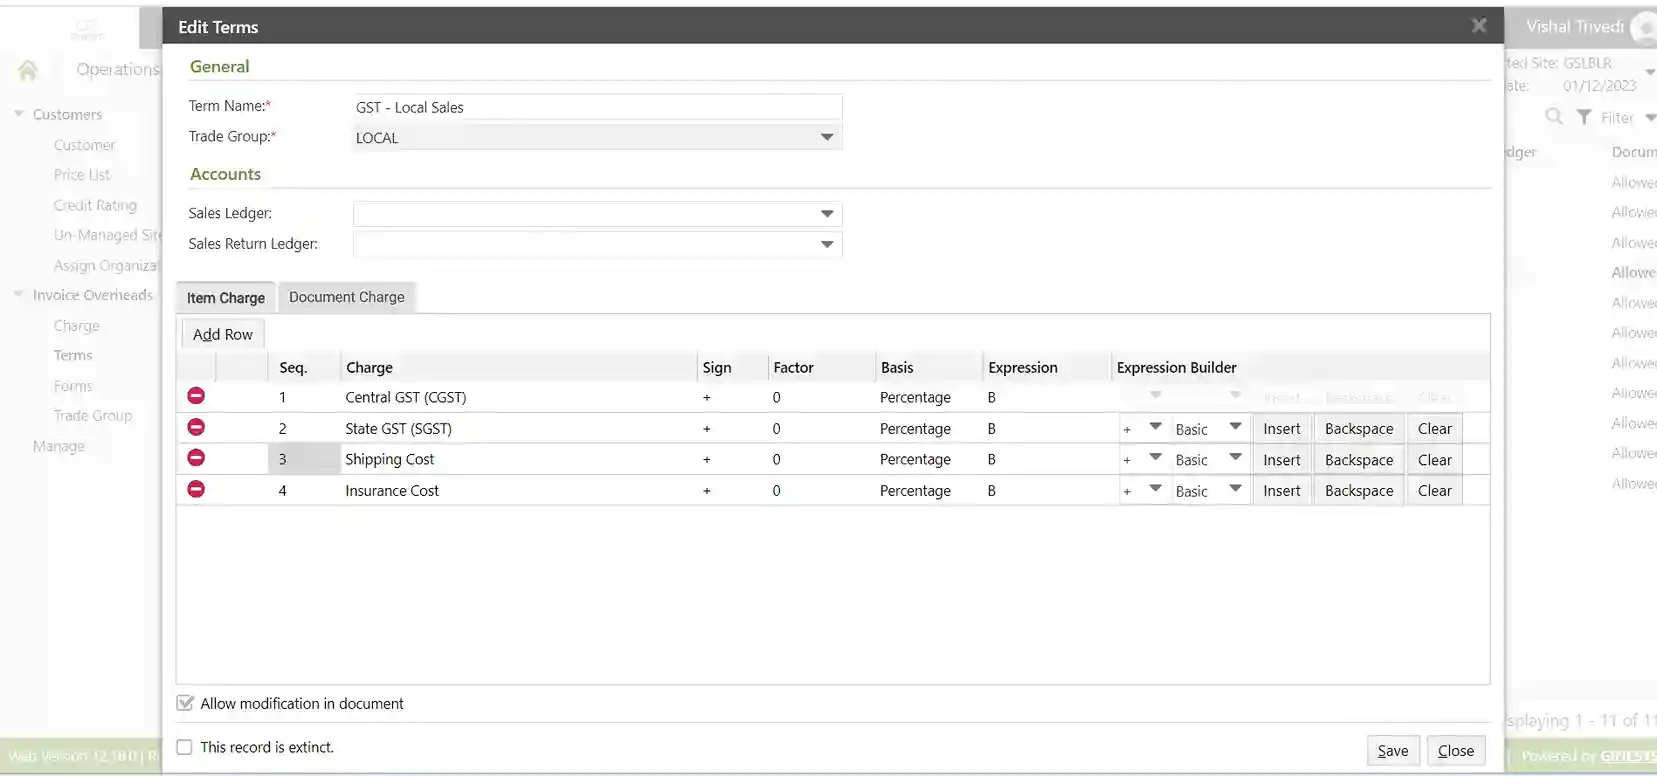
Task: Select the Shipping Cost charge cell
Action: point(518,459)
